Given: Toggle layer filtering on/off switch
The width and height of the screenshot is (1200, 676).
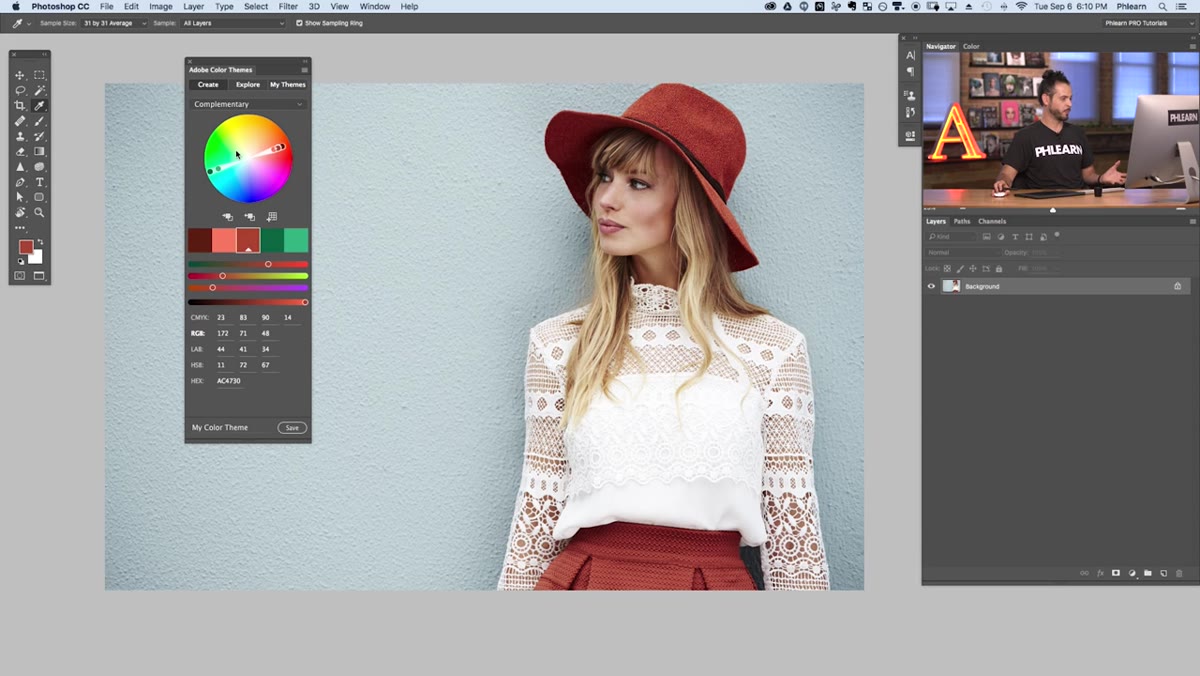Looking at the screenshot, I should (x=1057, y=235).
